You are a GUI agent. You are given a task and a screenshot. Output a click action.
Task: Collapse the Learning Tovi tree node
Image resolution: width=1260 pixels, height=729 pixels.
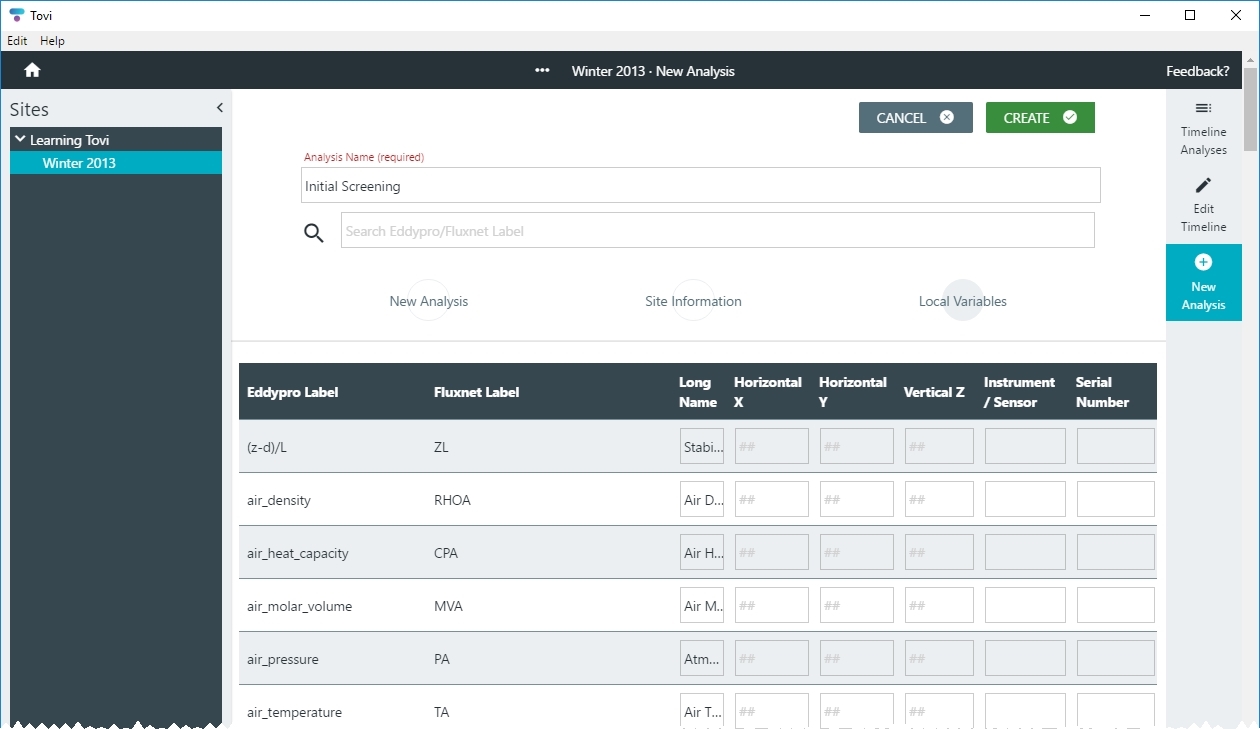point(19,140)
